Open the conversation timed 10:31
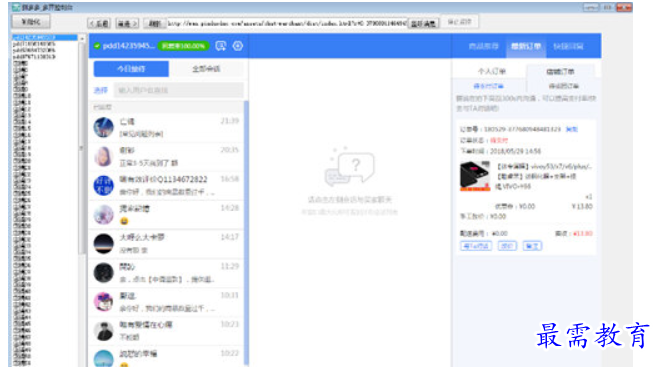The image size is (658, 367). pos(167,302)
